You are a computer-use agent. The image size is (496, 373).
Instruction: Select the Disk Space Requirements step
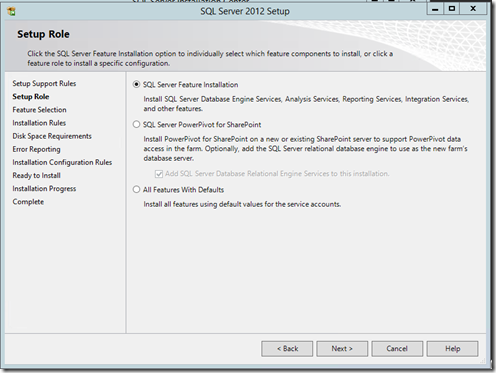click(x=52, y=136)
